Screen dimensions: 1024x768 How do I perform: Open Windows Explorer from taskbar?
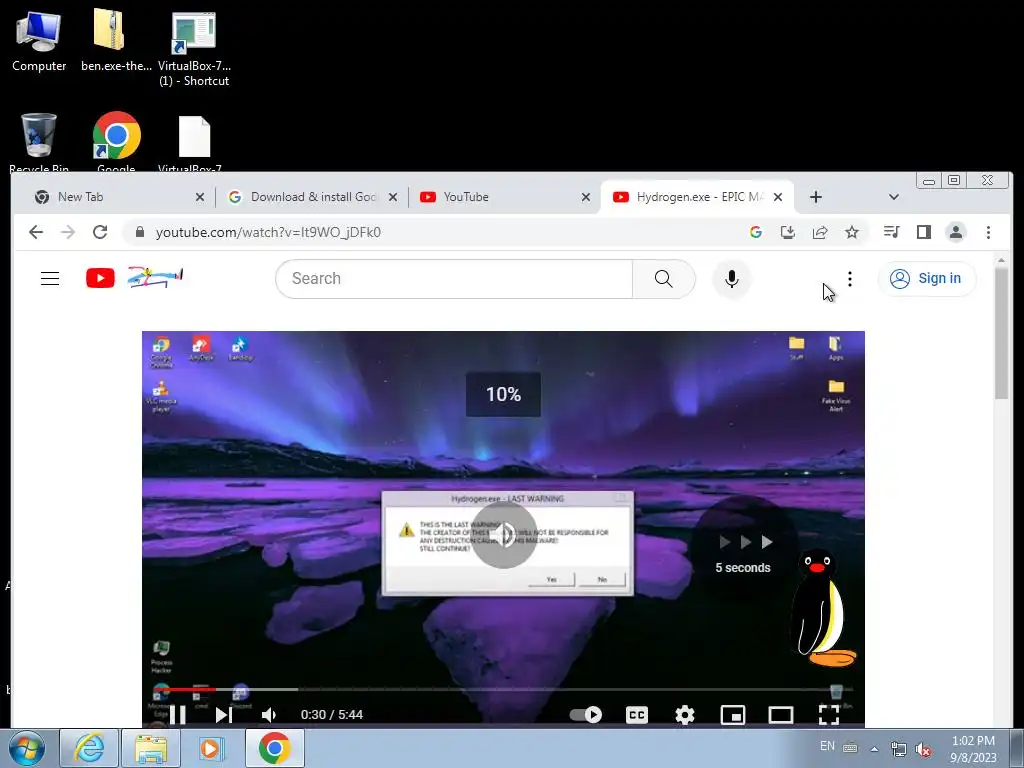point(152,748)
